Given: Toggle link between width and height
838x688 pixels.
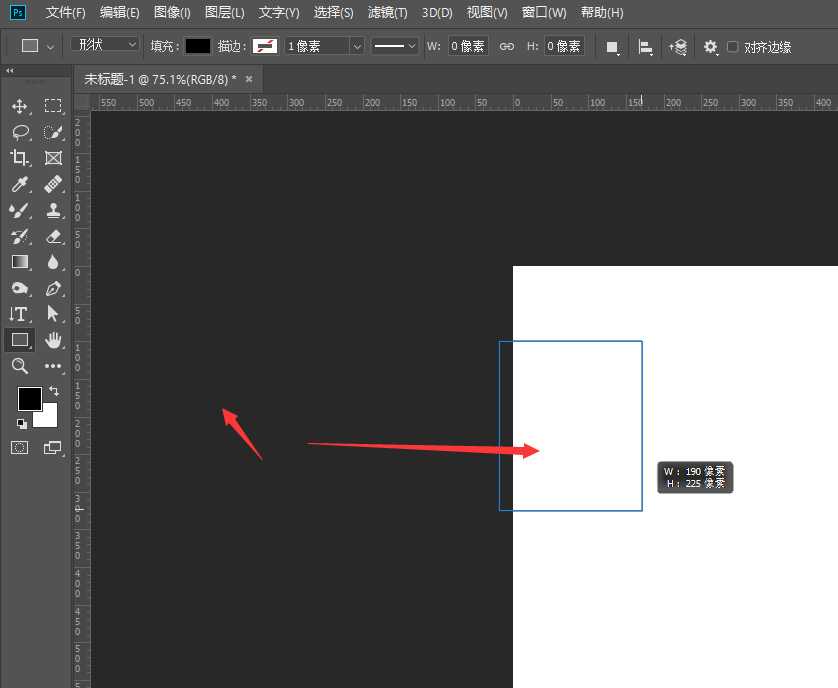Looking at the screenshot, I should tap(506, 46).
